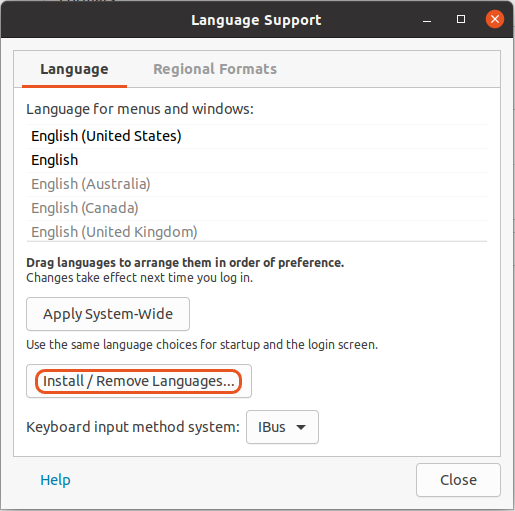Select the plain English entry in the list
This screenshot has height=511, width=515.
[x=257, y=160]
